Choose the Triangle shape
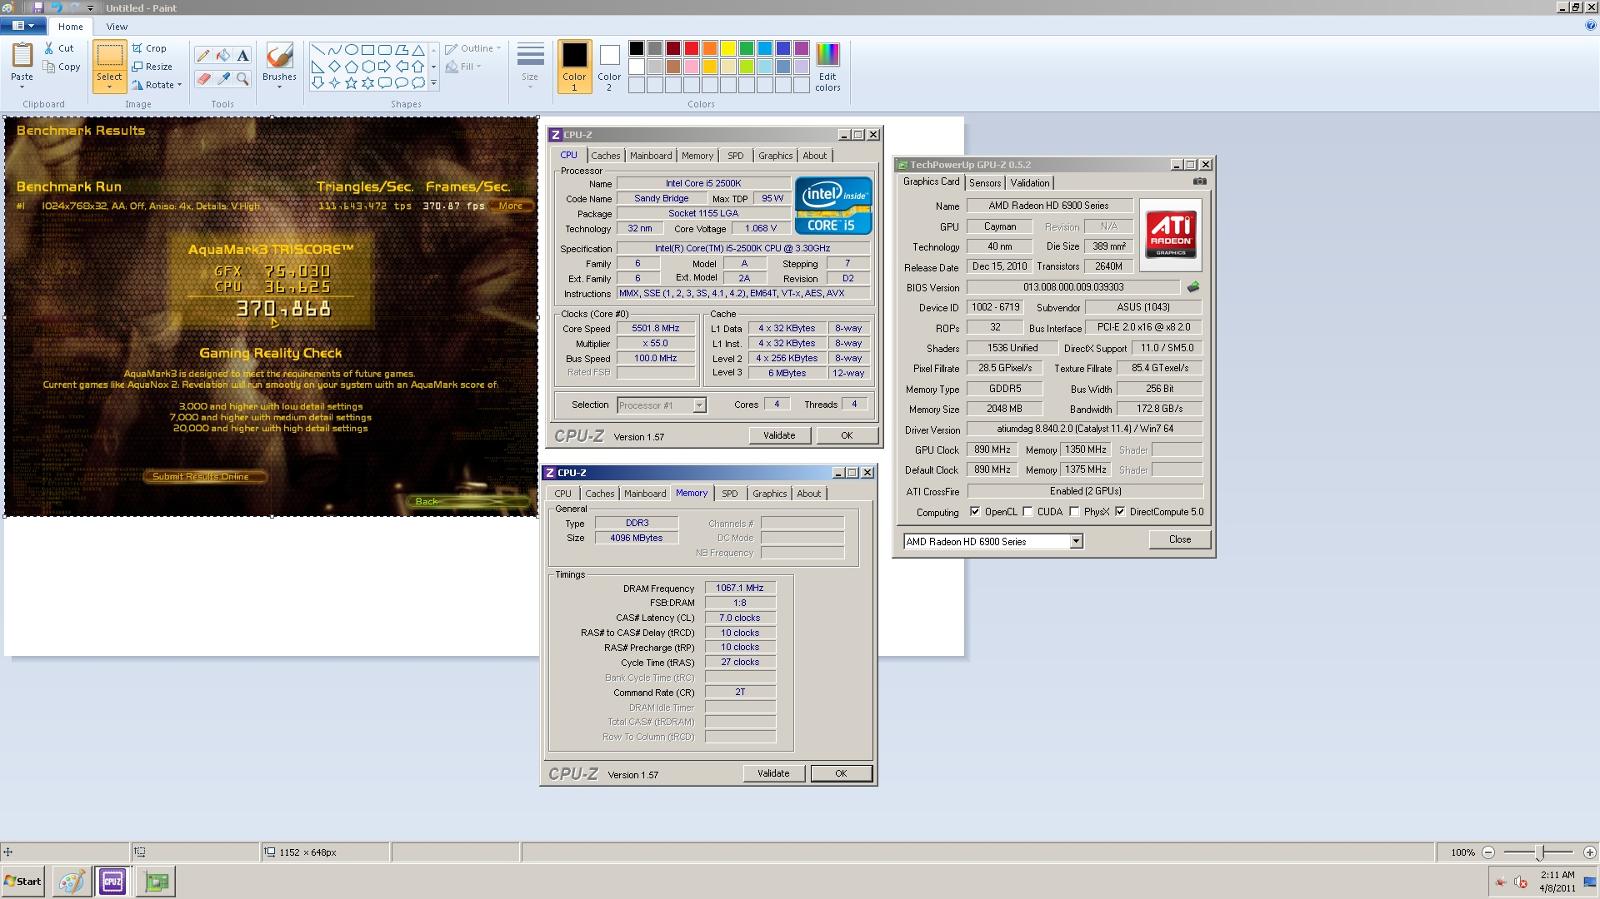 [418, 50]
